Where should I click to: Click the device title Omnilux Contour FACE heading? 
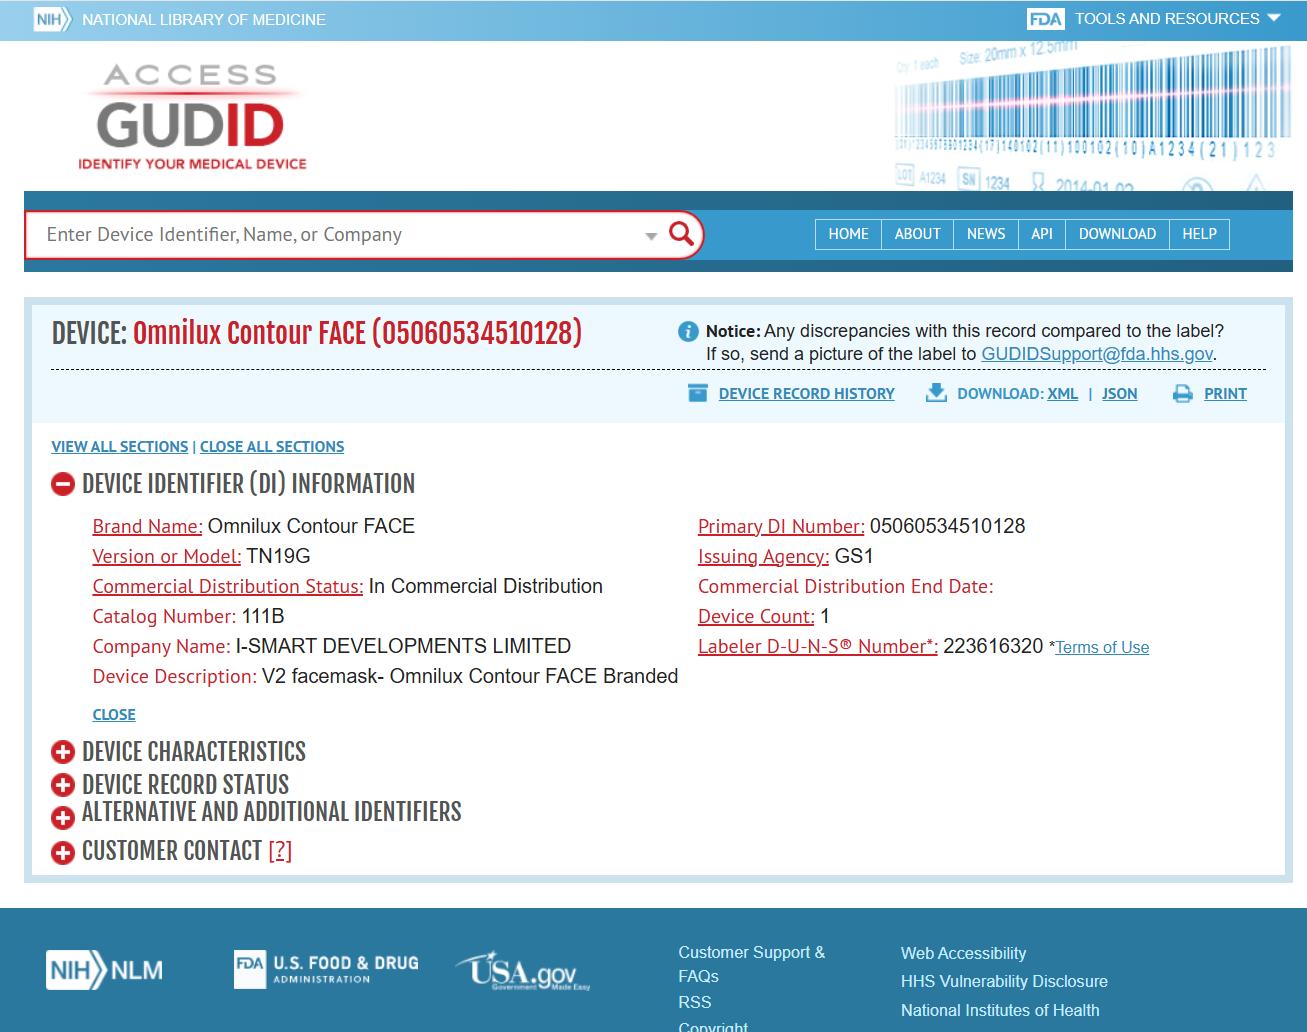click(357, 333)
